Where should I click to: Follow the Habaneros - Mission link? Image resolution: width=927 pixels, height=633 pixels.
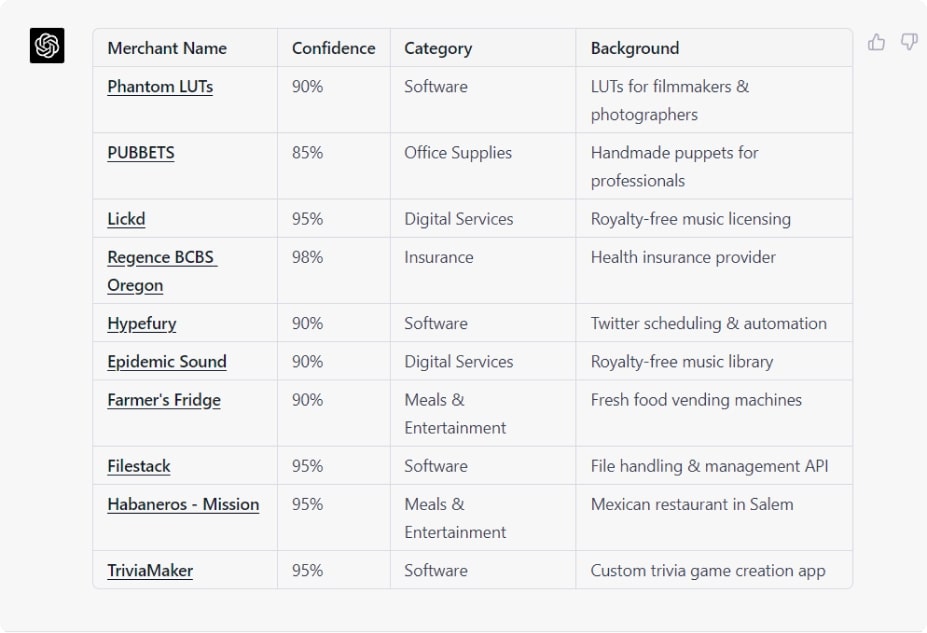183,505
